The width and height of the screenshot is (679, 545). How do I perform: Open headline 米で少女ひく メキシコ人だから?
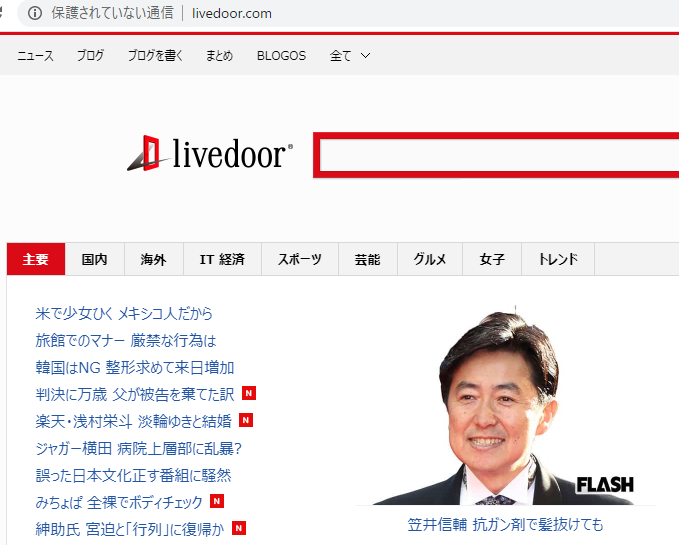124,313
